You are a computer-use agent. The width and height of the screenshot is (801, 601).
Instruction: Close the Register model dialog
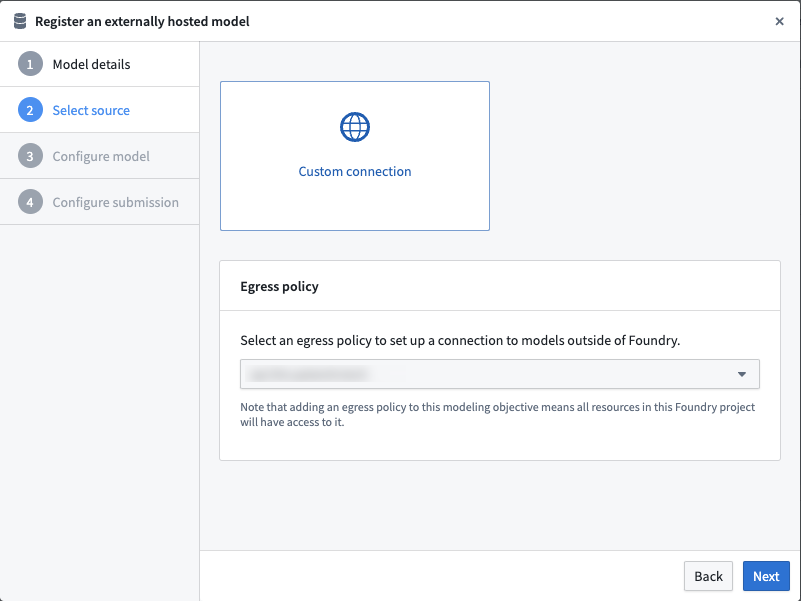pyautogui.click(x=779, y=21)
